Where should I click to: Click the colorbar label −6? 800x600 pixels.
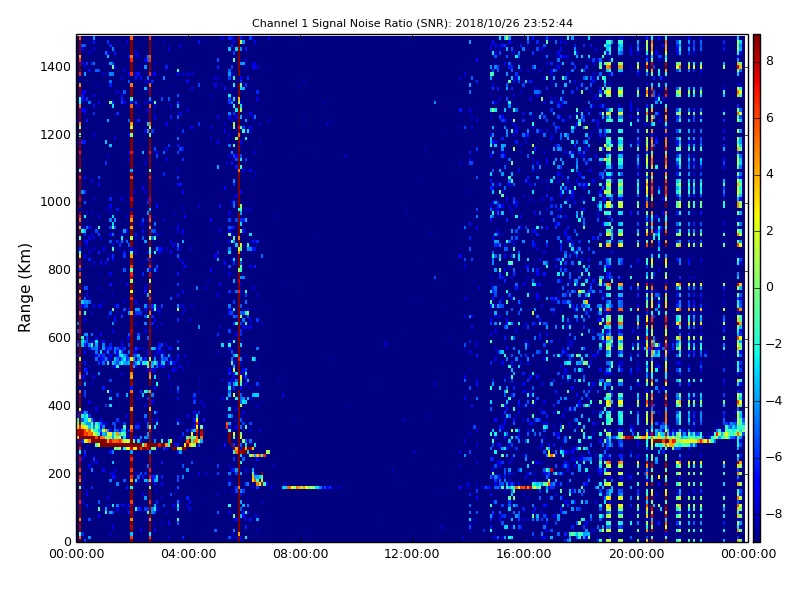point(774,457)
